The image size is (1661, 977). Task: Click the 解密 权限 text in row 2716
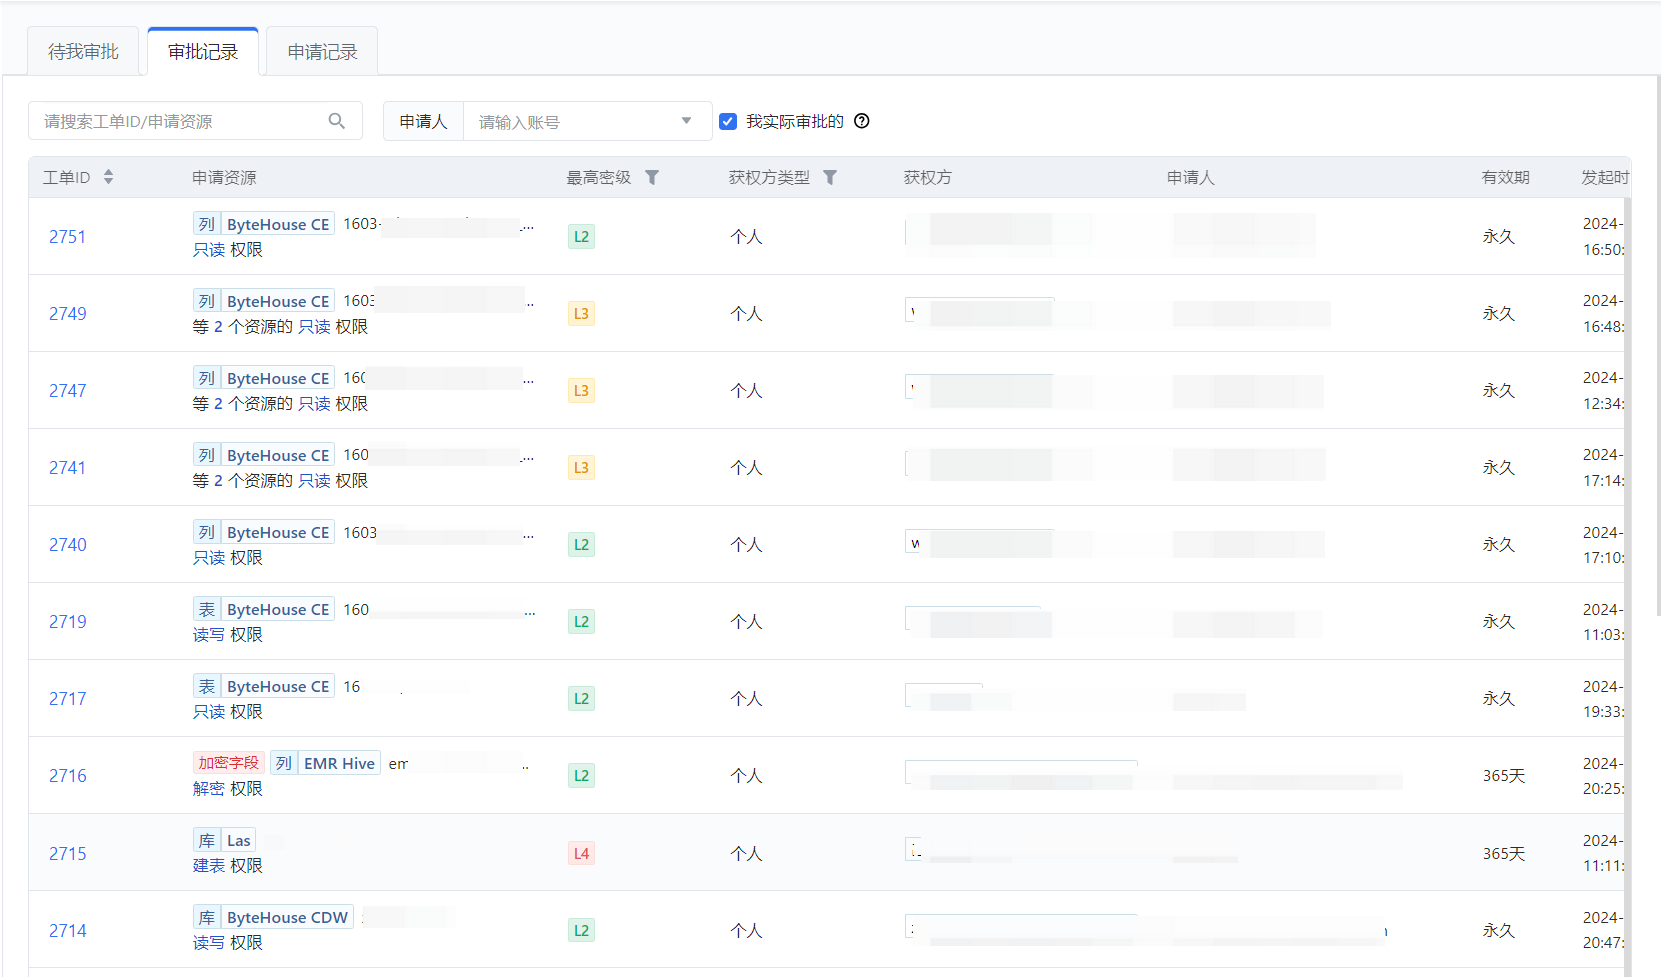coord(228,789)
